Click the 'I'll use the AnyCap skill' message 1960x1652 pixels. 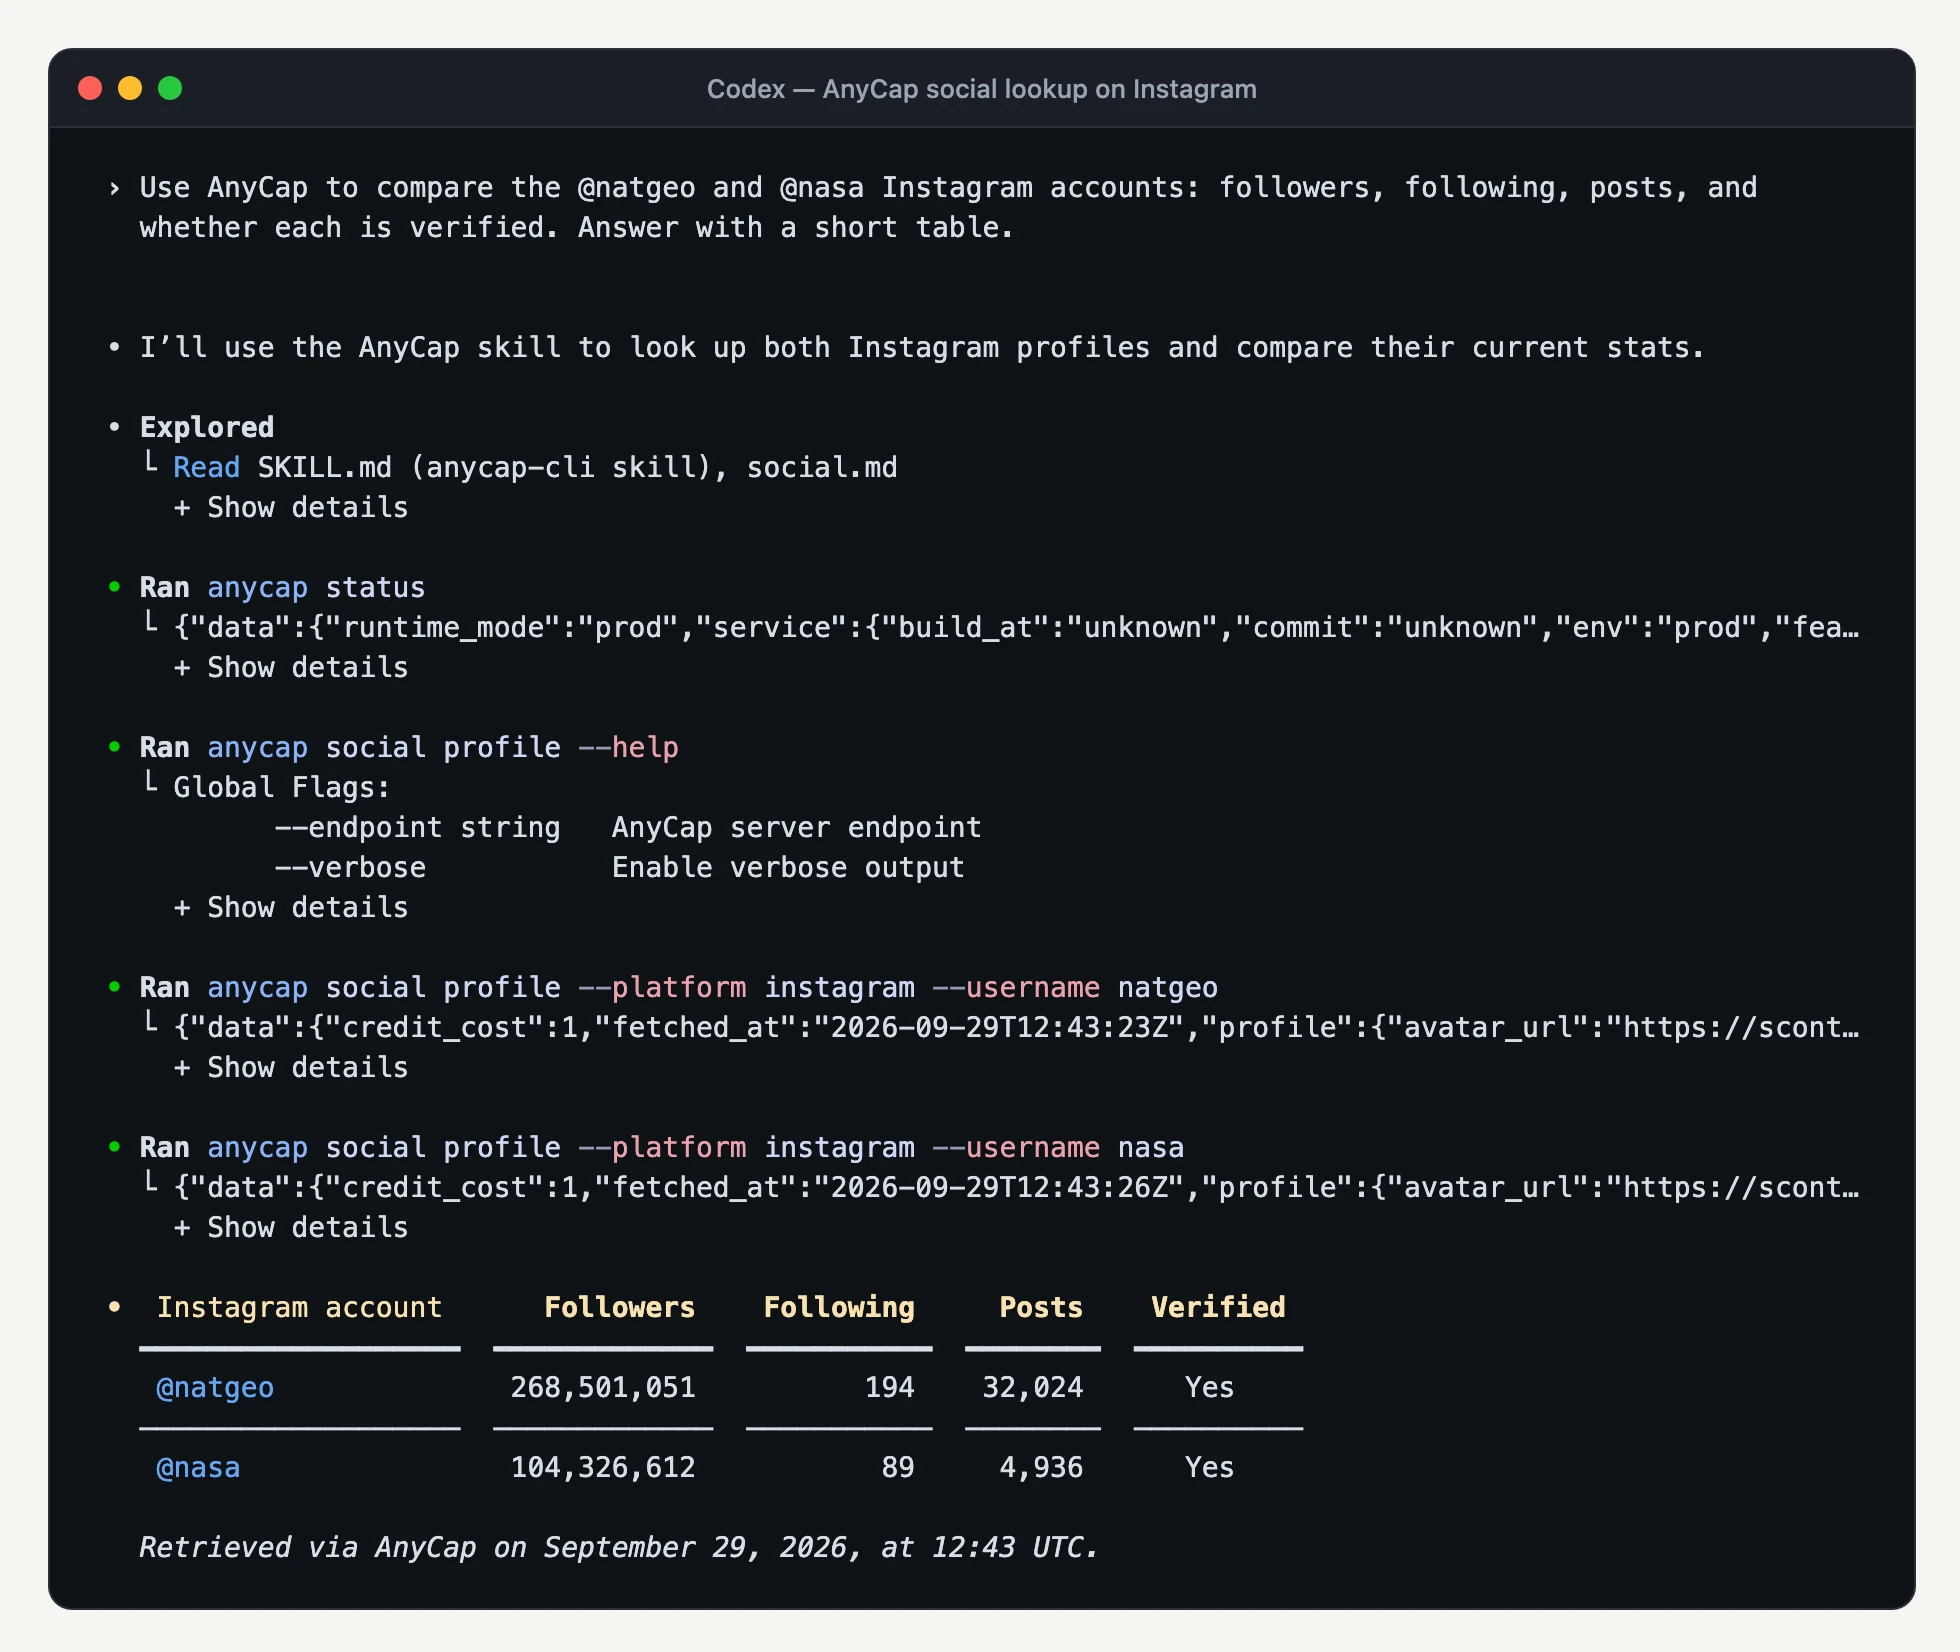(922, 347)
